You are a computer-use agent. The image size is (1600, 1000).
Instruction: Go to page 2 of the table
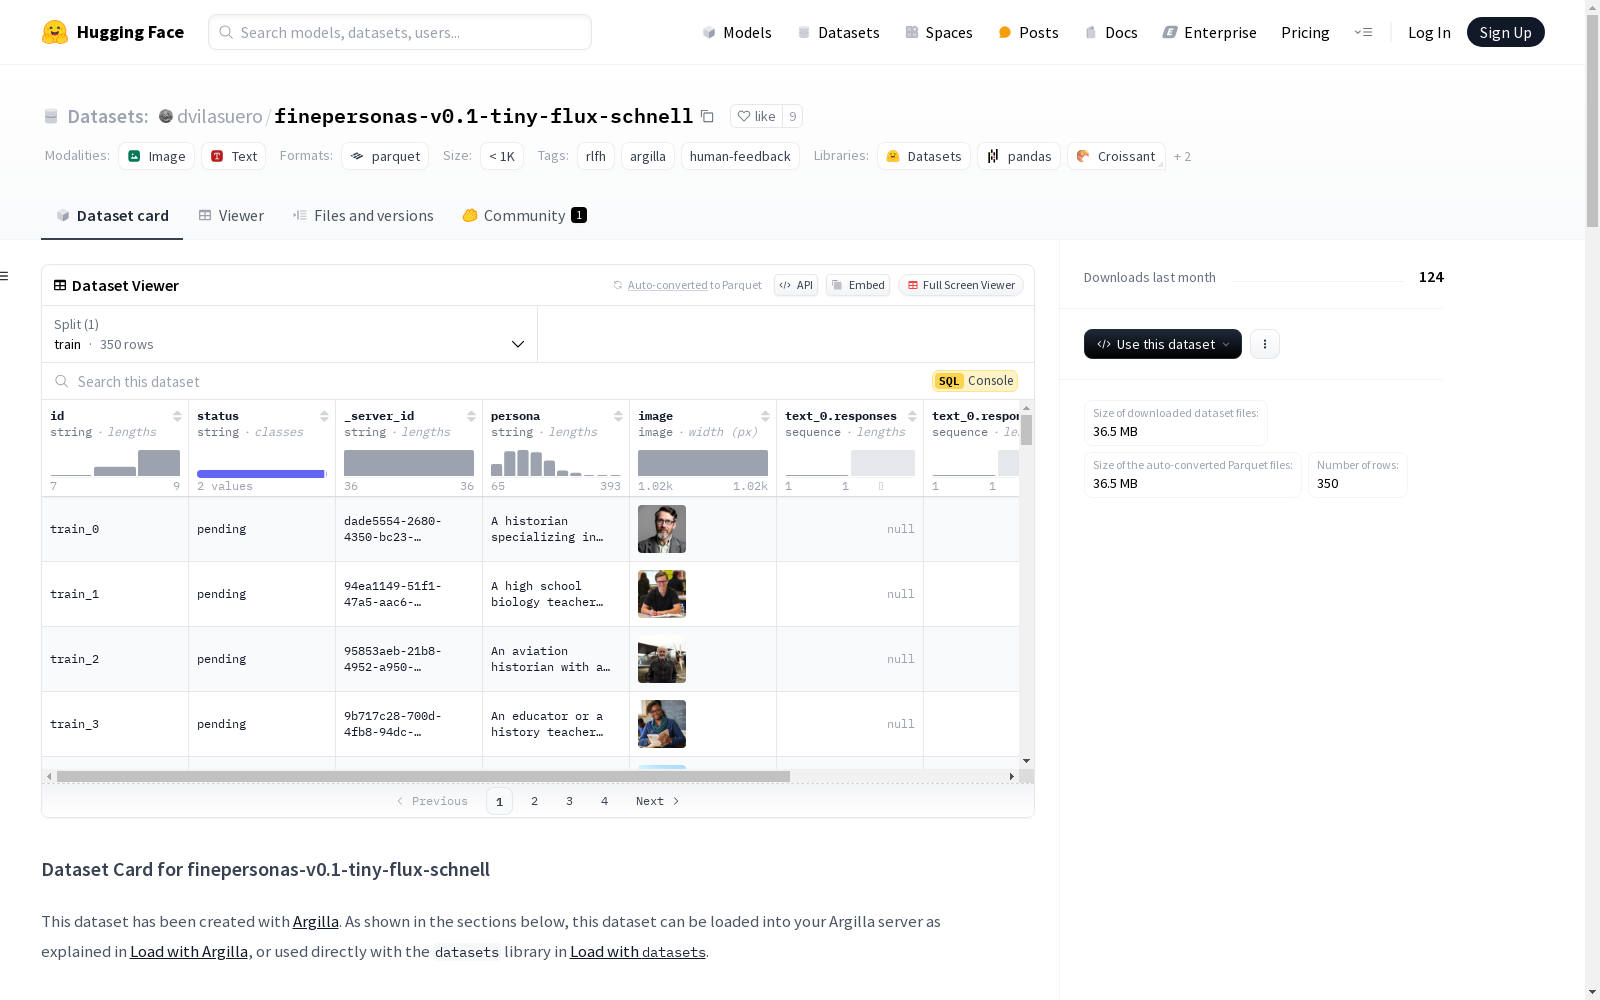click(x=535, y=801)
